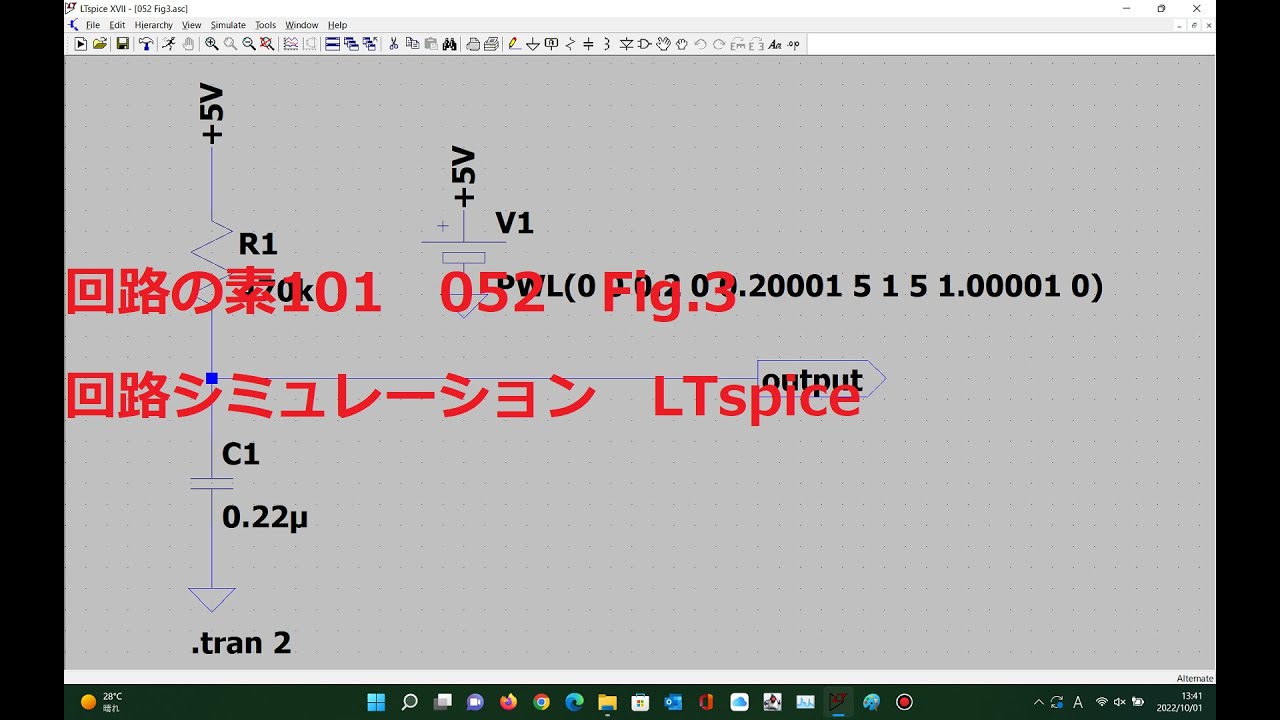Click Zoom to Fit icon

[267, 44]
